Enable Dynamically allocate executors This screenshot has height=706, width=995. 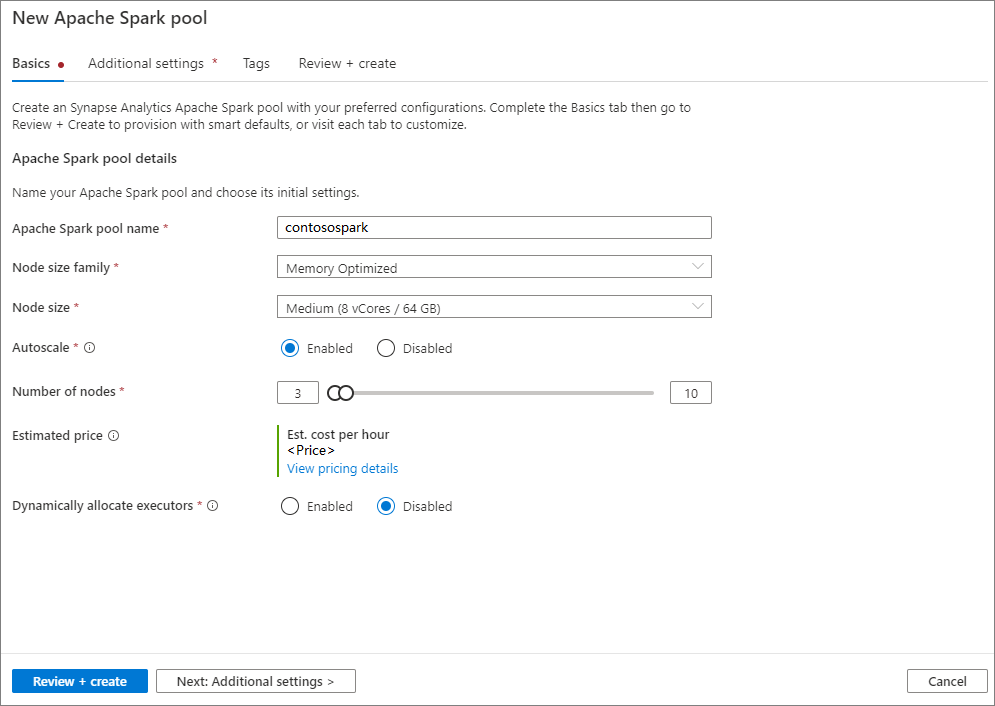(x=289, y=506)
